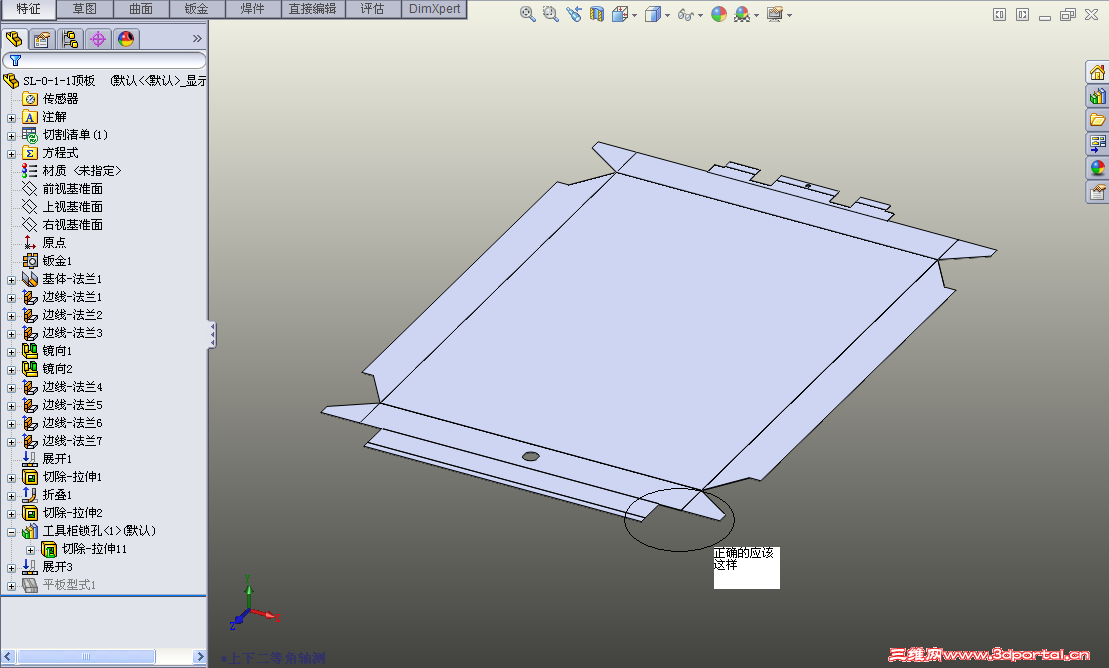Image resolution: width=1109 pixels, height=668 pixels.
Task: Click the Previous View icon
Action: (x=574, y=14)
